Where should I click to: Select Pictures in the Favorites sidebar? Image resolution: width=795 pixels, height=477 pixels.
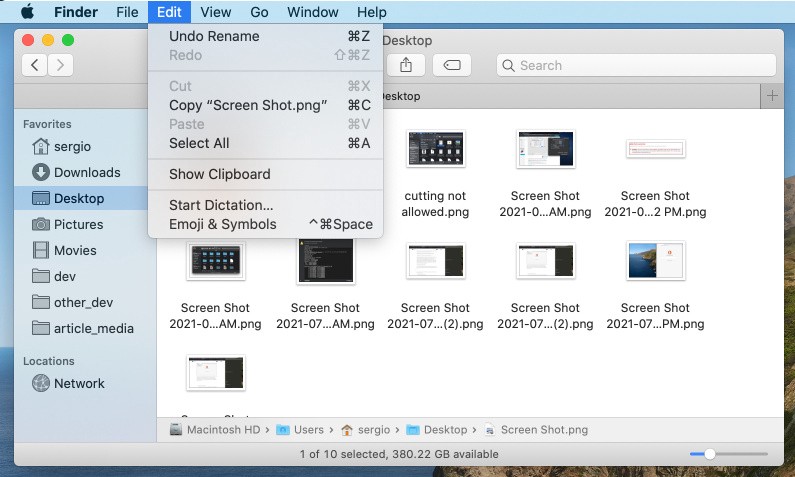pyautogui.click(x=78, y=224)
